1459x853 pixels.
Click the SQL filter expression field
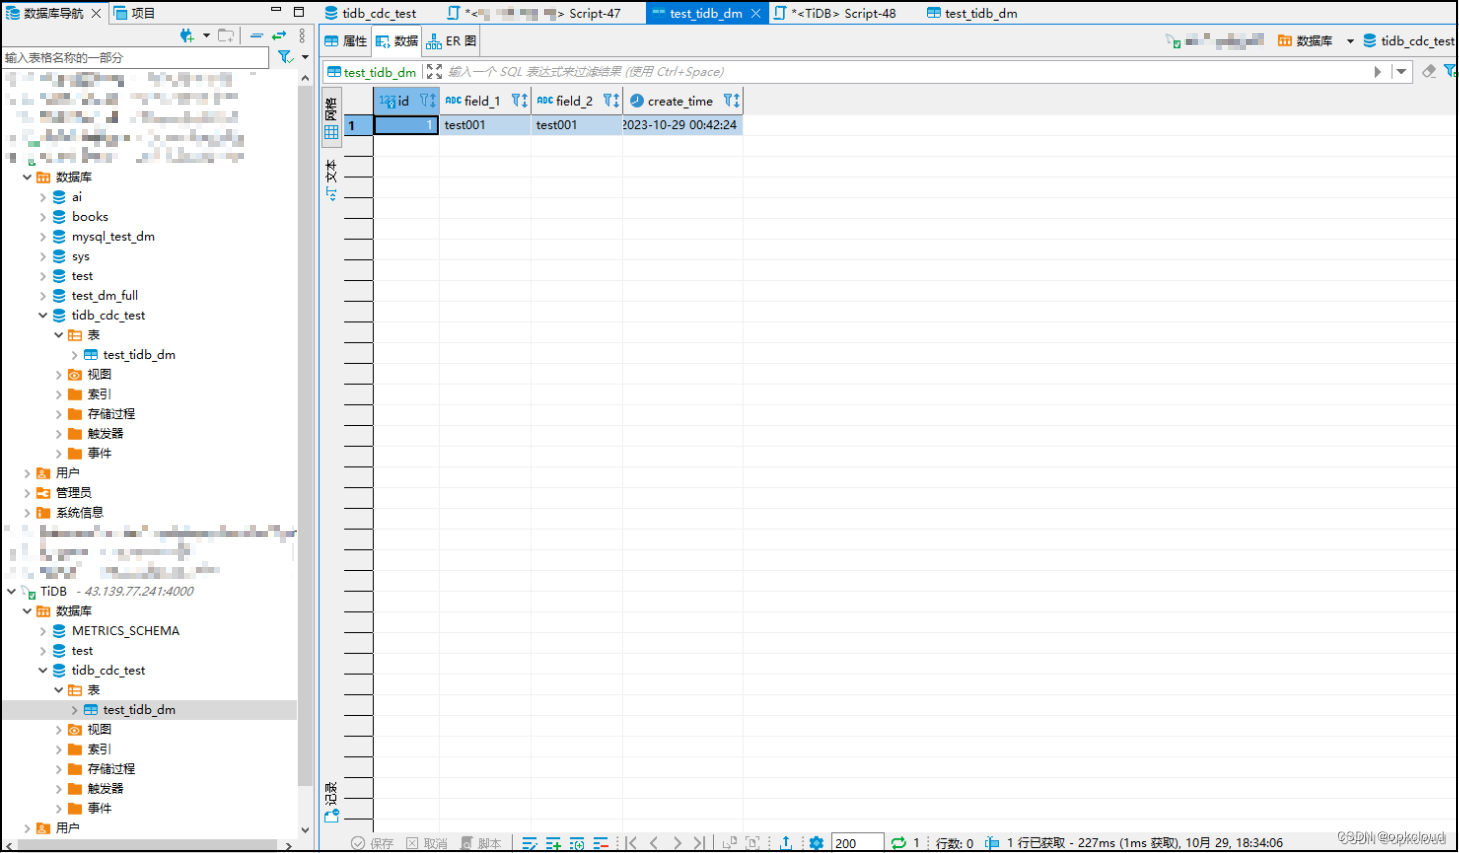coord(905,72)
